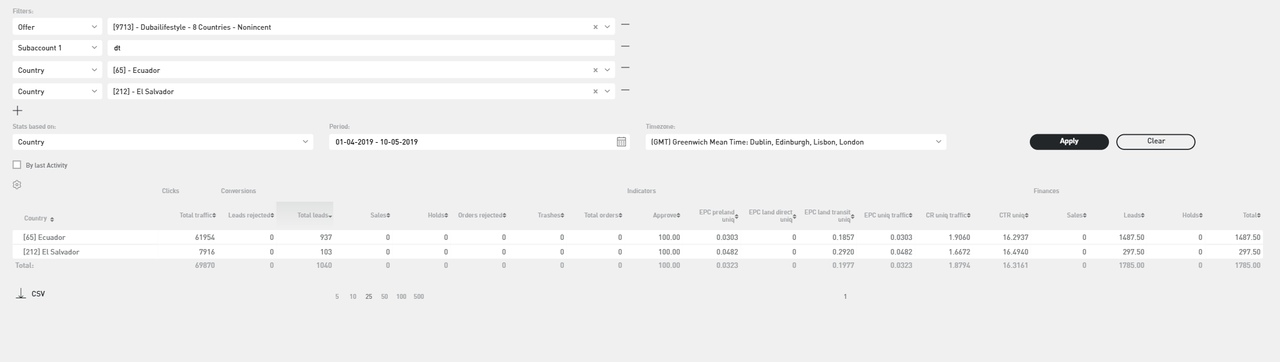Viewport: 1280px width, 362px height.
Task: Sort by Orders rejected column header
Action: click(482, 215)
